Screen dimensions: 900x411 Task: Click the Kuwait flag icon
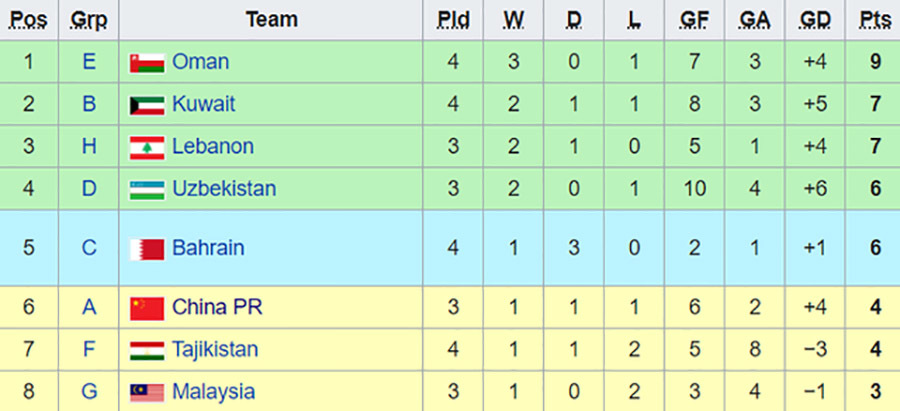click(x=146, y=105)
